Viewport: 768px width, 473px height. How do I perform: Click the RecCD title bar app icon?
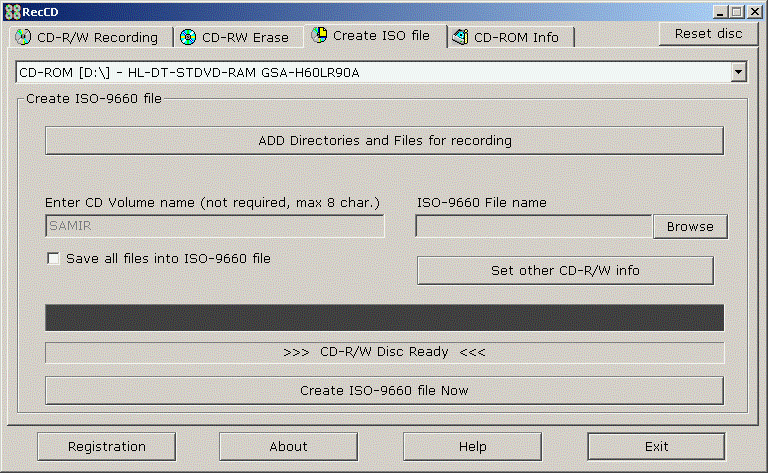[x=10, y=10]
